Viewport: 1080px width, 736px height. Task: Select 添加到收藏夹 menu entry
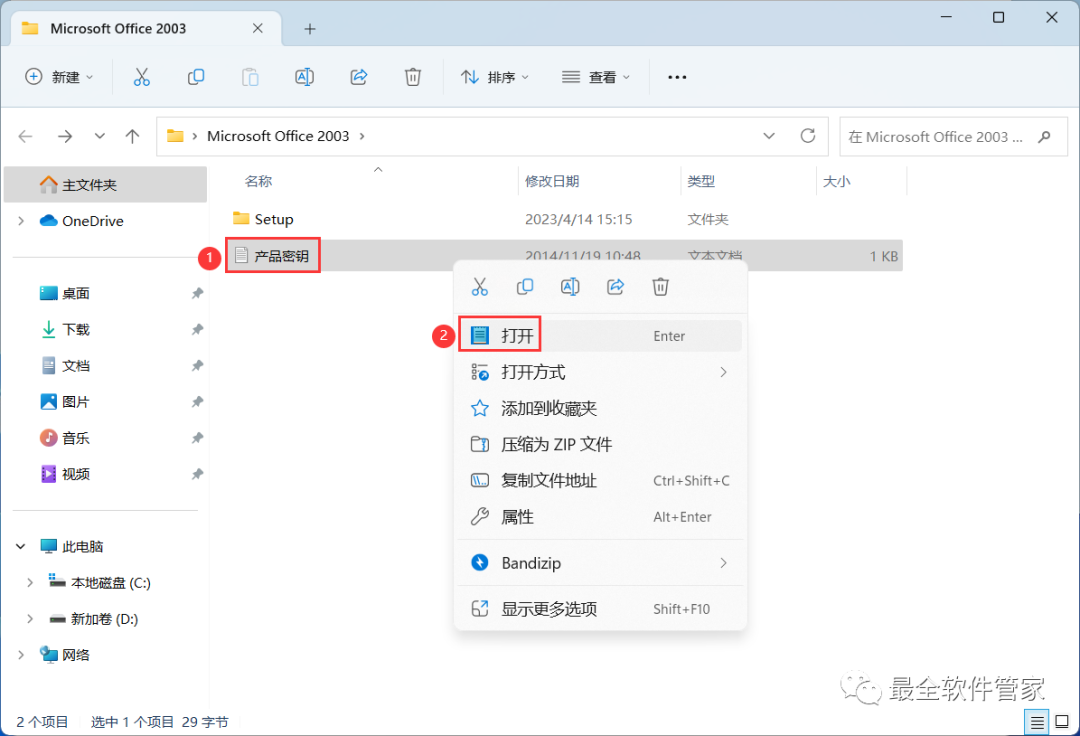(x=600, y=408)
